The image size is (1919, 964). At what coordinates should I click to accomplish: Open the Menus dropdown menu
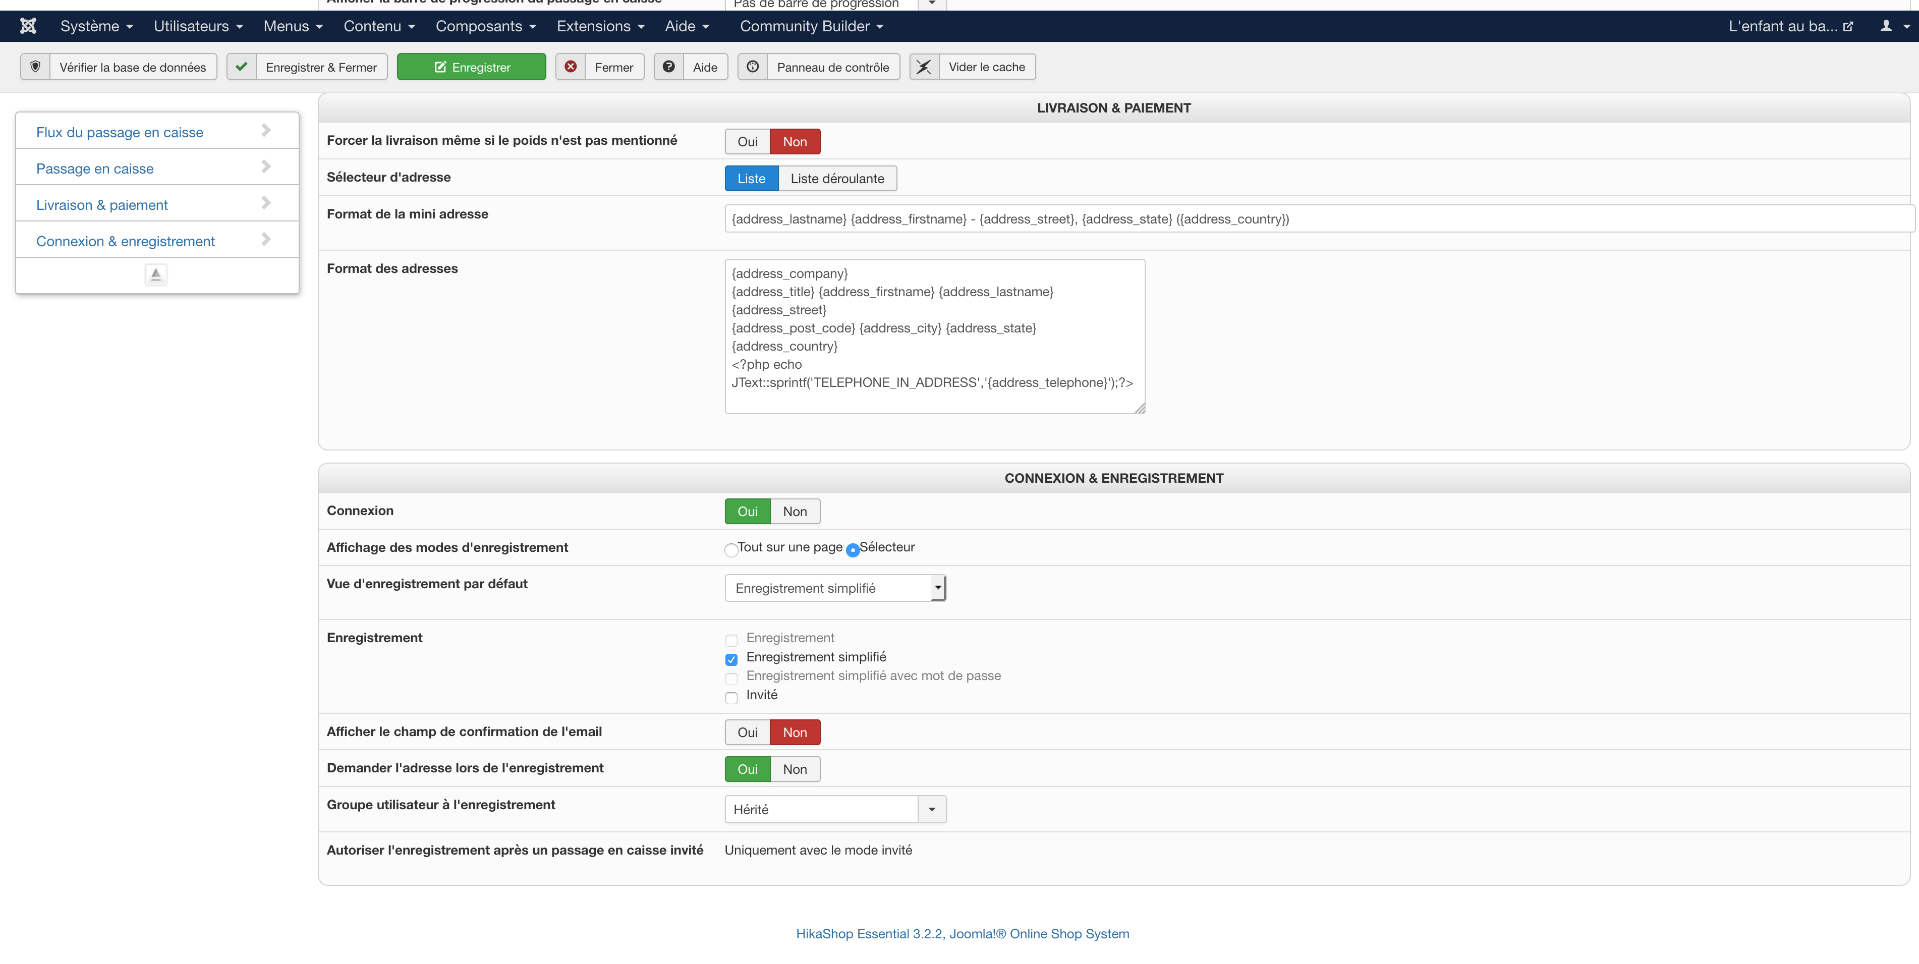[293, 26]
